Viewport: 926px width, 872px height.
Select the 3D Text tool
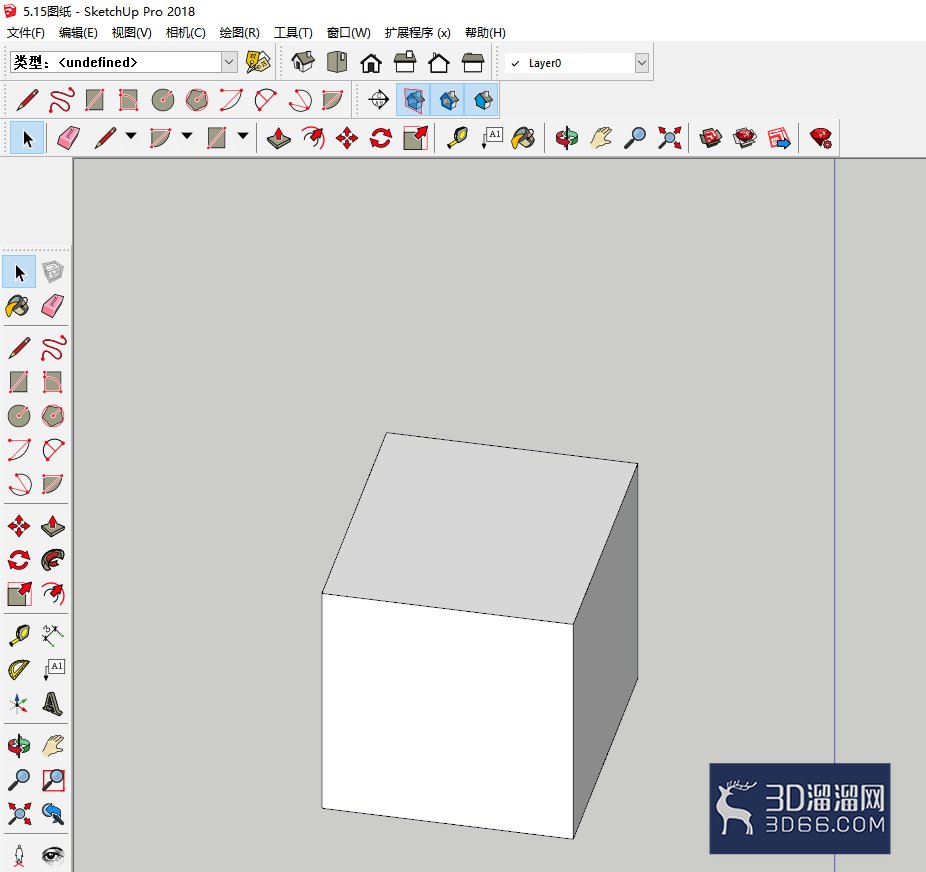(x=53, y=704)
